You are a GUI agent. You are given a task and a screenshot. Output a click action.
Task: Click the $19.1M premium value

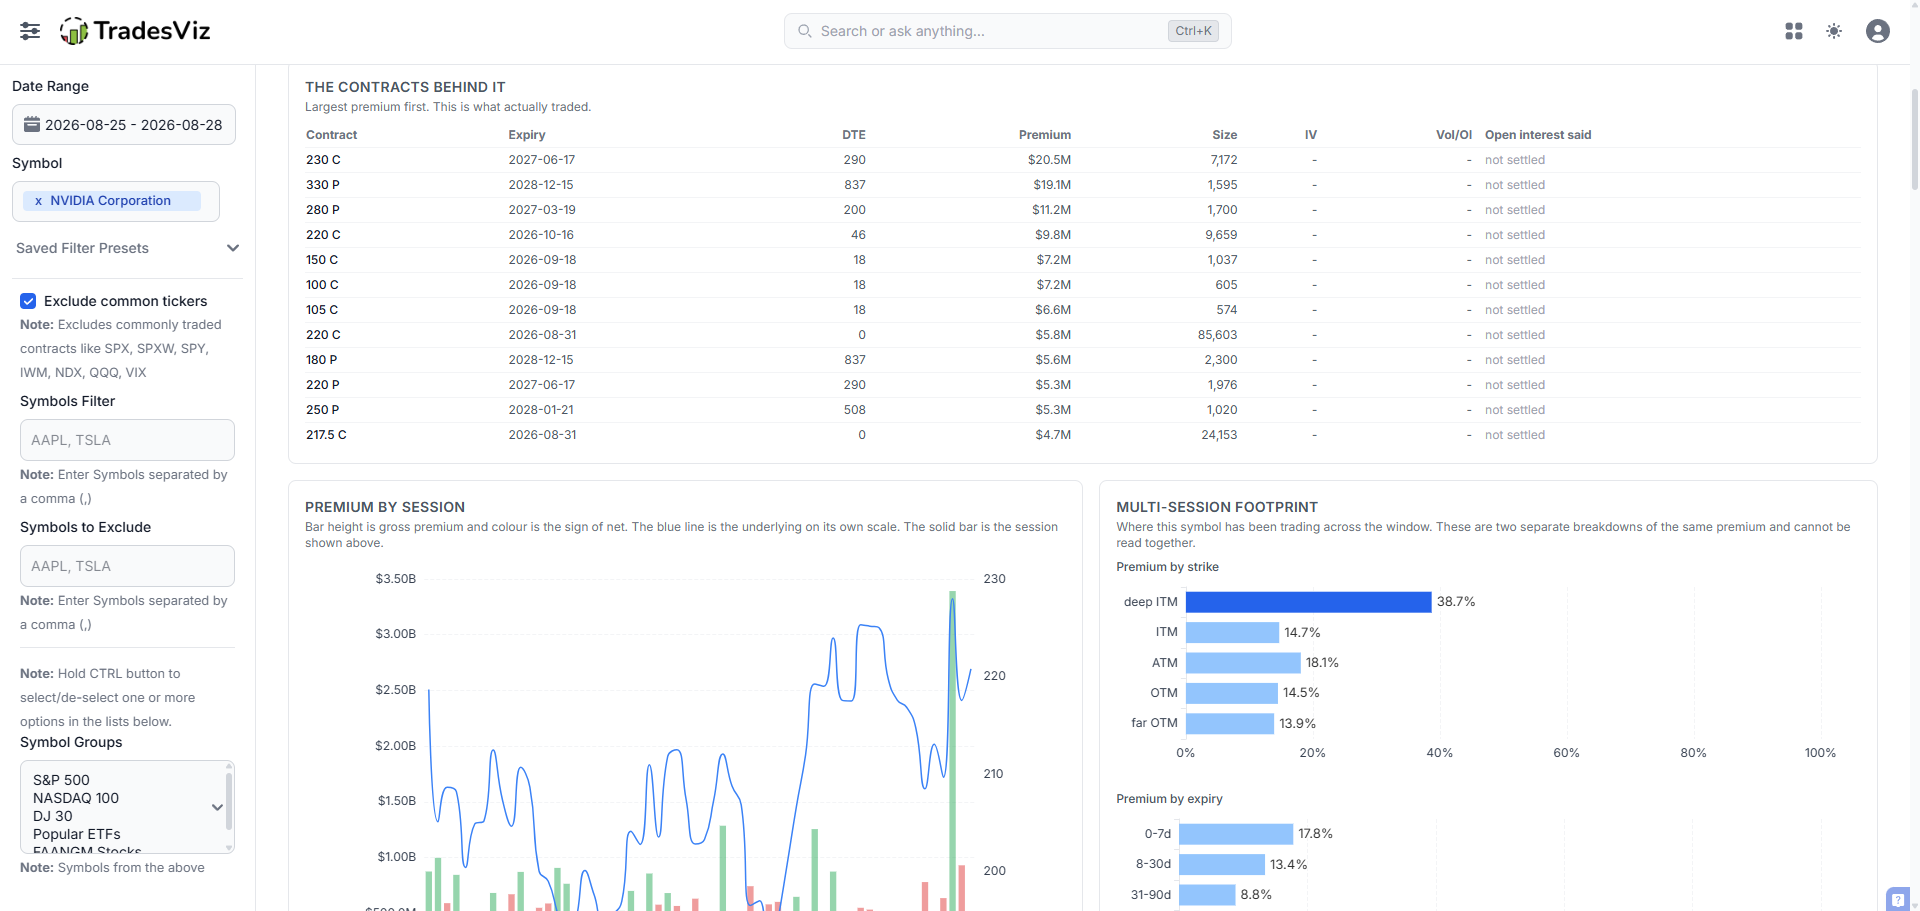coord(1052,185)
